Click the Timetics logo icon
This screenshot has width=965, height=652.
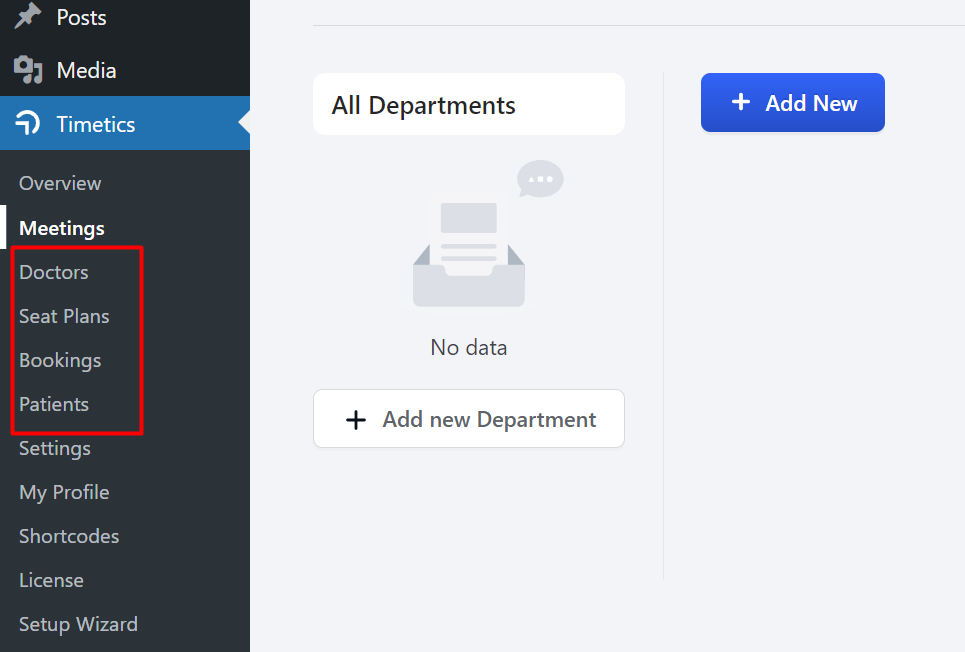28,123
